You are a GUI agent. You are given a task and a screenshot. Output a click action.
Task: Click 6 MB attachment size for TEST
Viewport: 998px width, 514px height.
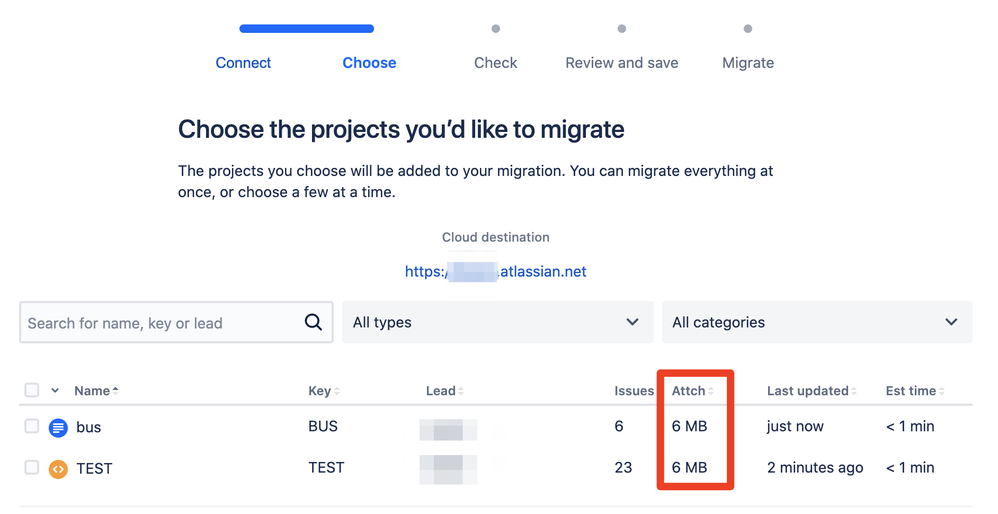(689, 468)
